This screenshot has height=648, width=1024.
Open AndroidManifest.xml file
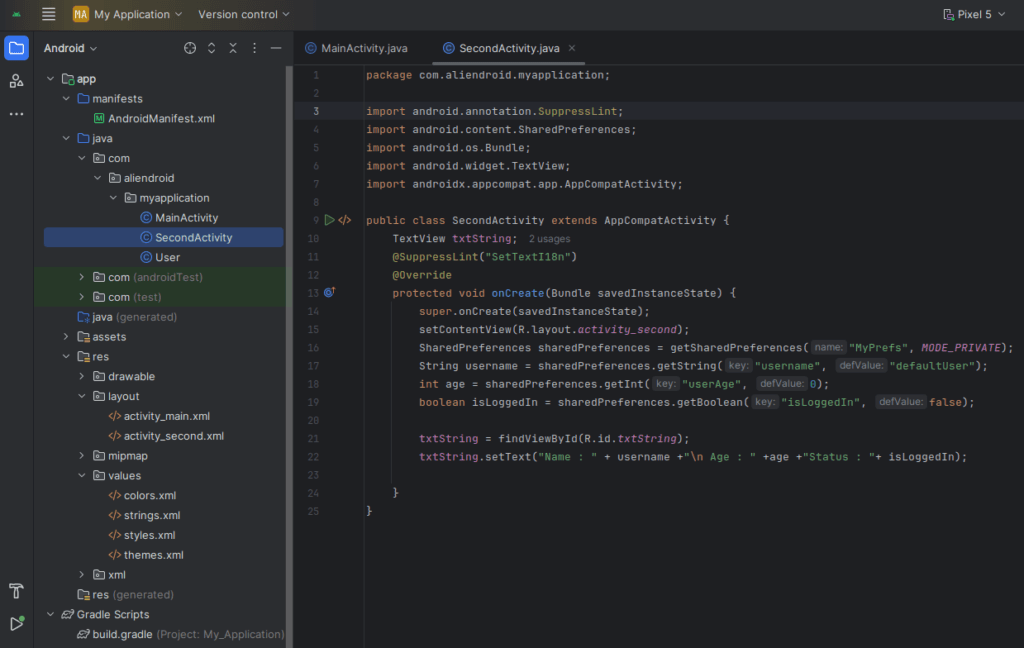153,118
